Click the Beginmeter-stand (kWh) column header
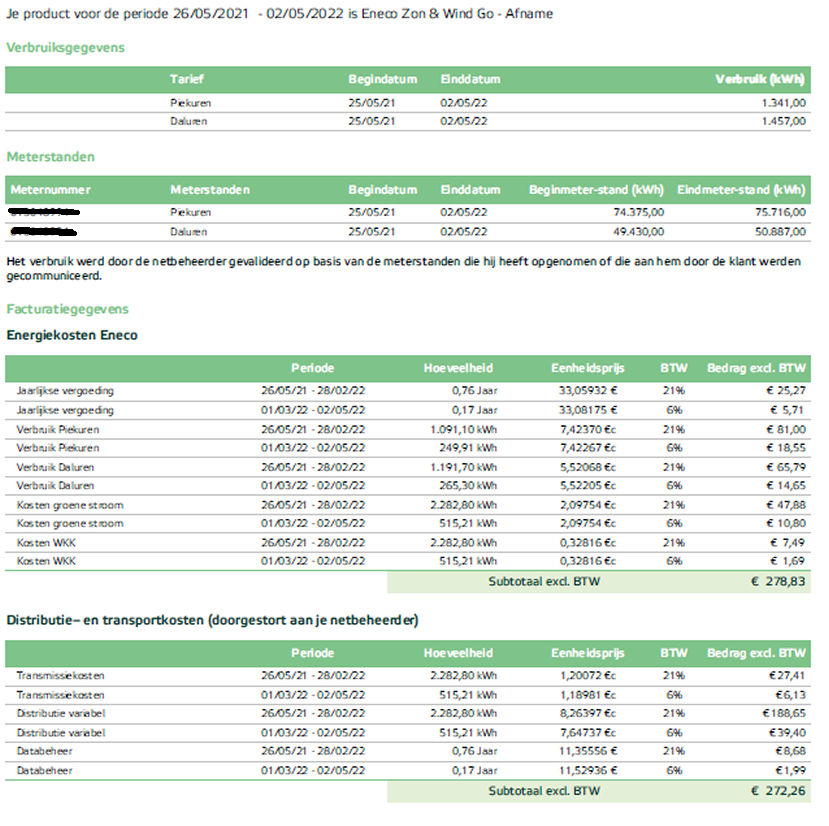Screen dimensions: 829x826 point(596,190)
